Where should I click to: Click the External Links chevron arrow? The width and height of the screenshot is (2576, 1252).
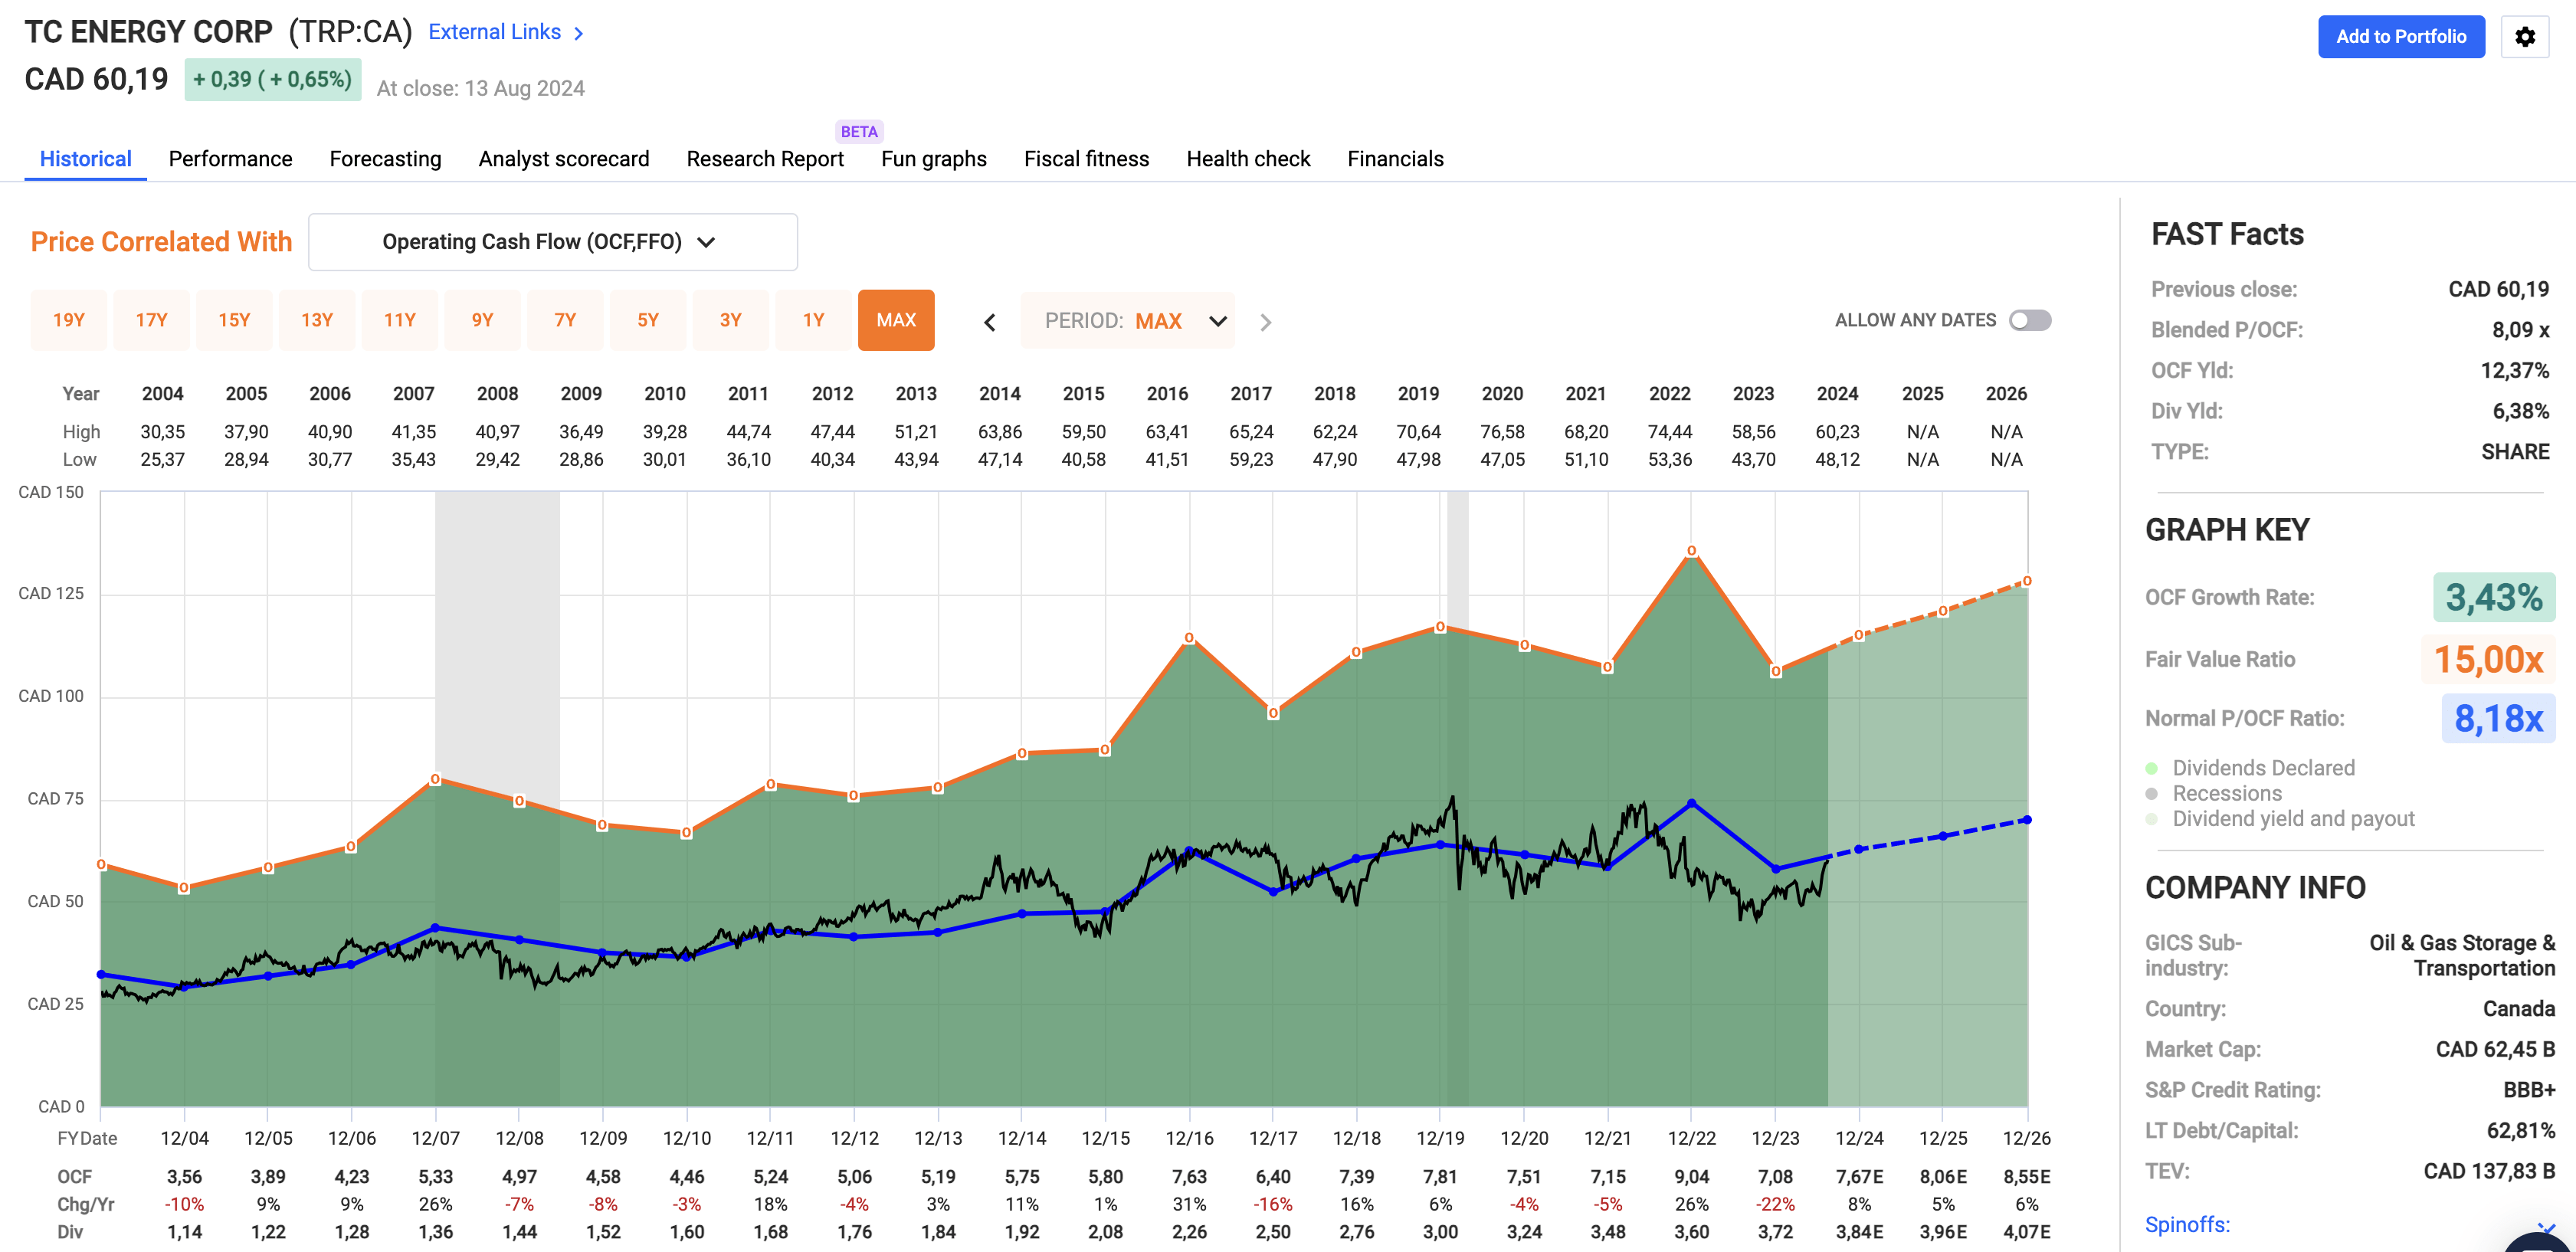(579, 33)
